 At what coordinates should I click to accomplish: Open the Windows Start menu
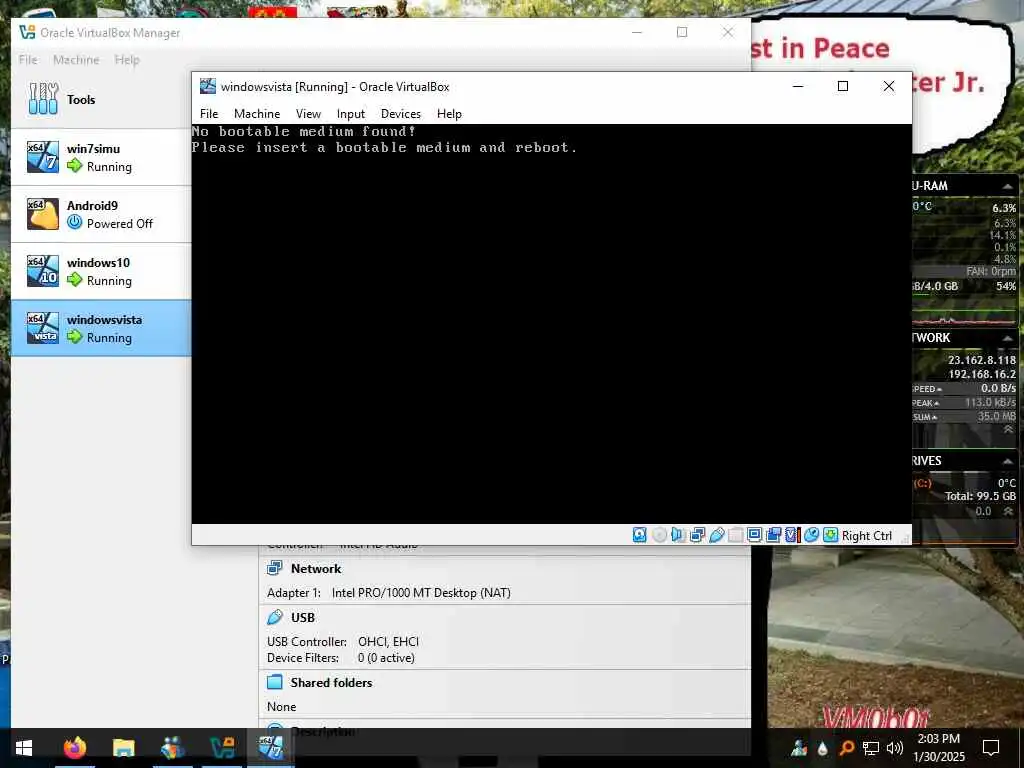[24, 748]
